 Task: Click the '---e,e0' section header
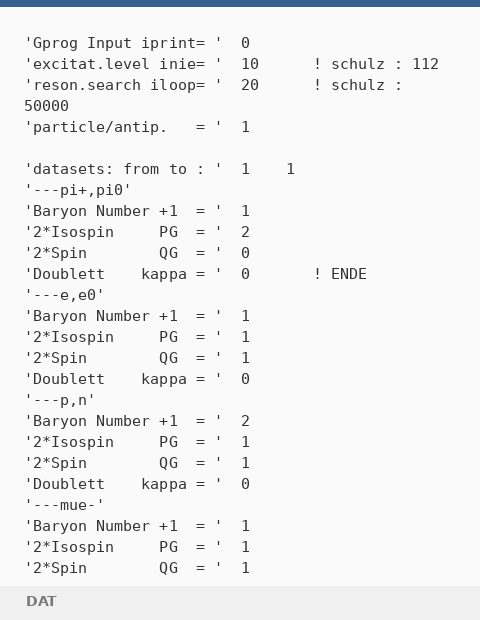[64, 295]
